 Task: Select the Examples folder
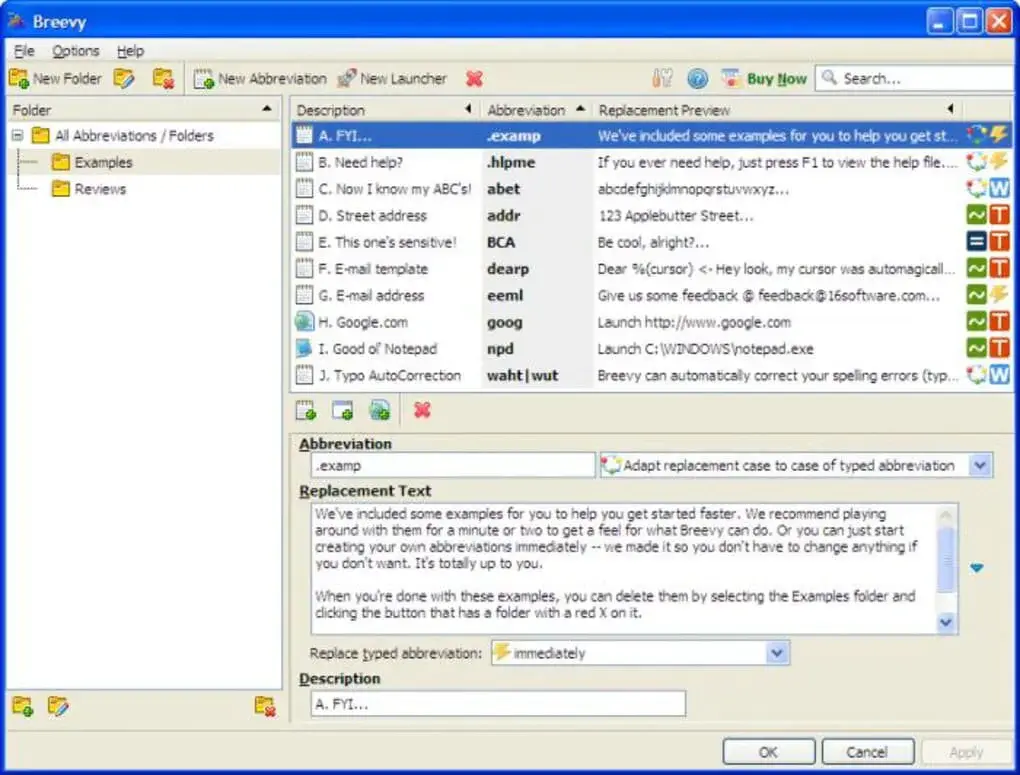click(x=103, y=162)
